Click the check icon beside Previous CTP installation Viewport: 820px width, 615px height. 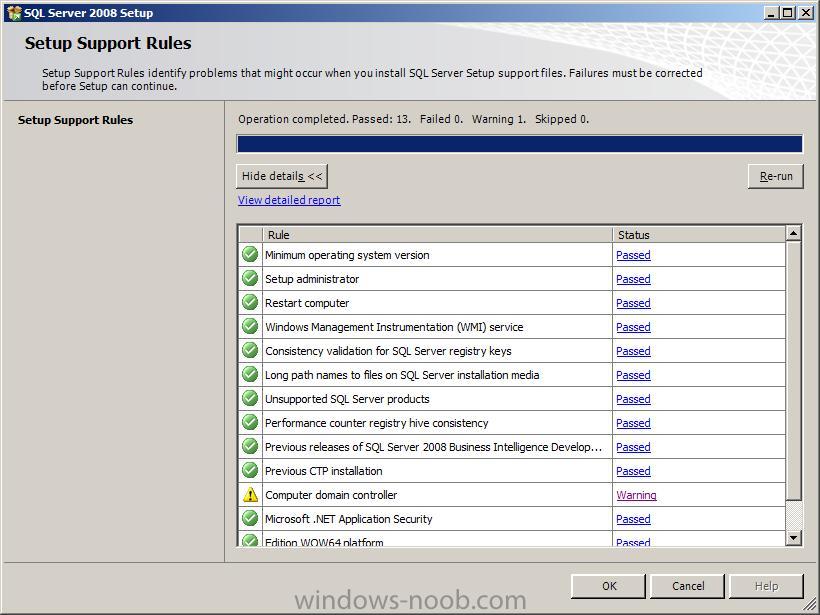click(x=250, y=471)
